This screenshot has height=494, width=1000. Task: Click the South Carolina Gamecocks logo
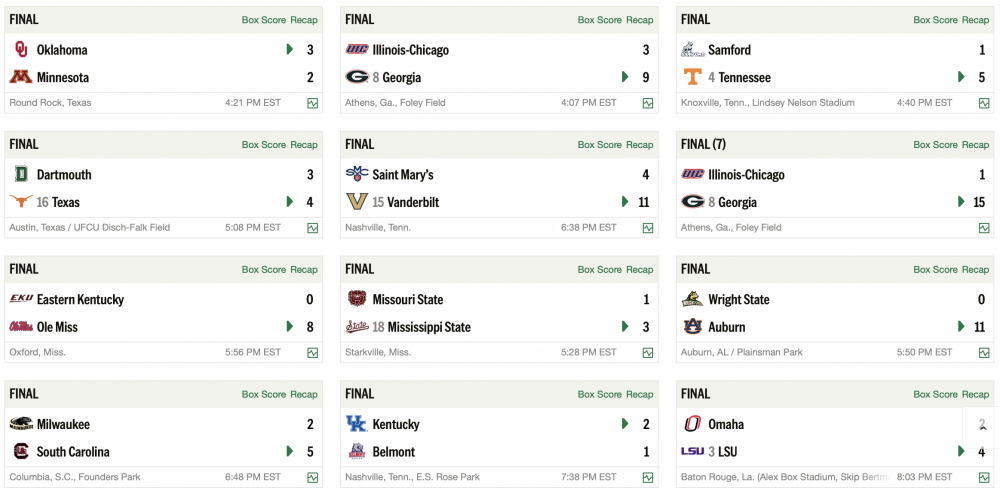[20, 452]
